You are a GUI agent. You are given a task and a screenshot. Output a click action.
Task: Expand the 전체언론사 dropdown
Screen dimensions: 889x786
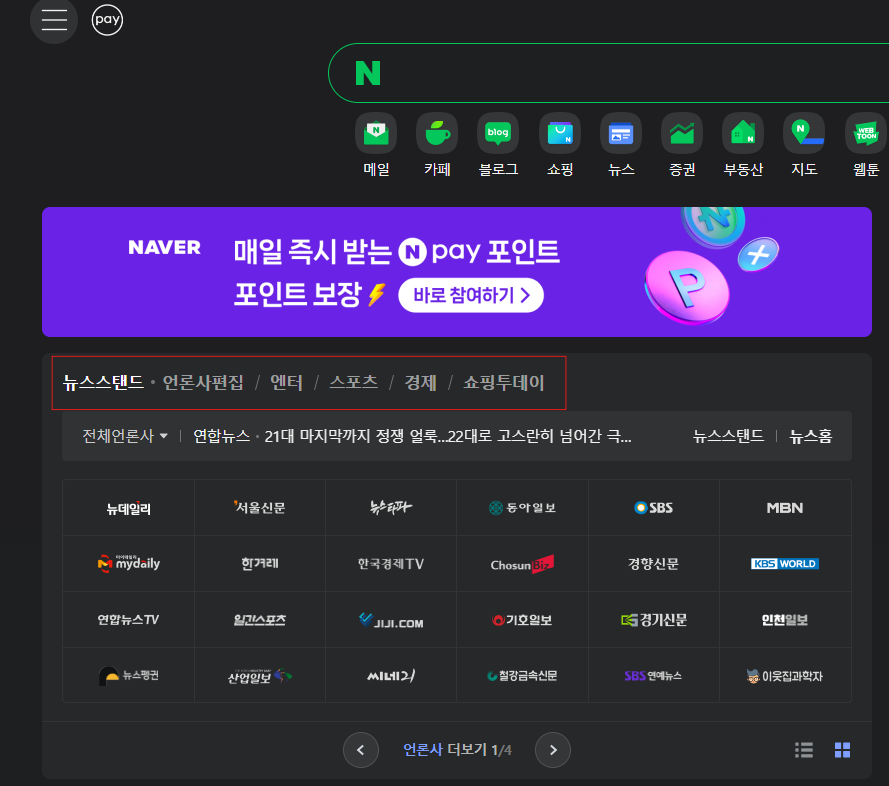[x=125, y=436]
